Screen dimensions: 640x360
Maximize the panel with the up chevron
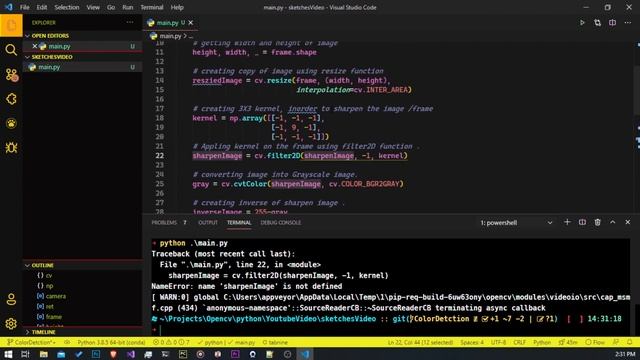pos(613,222)
